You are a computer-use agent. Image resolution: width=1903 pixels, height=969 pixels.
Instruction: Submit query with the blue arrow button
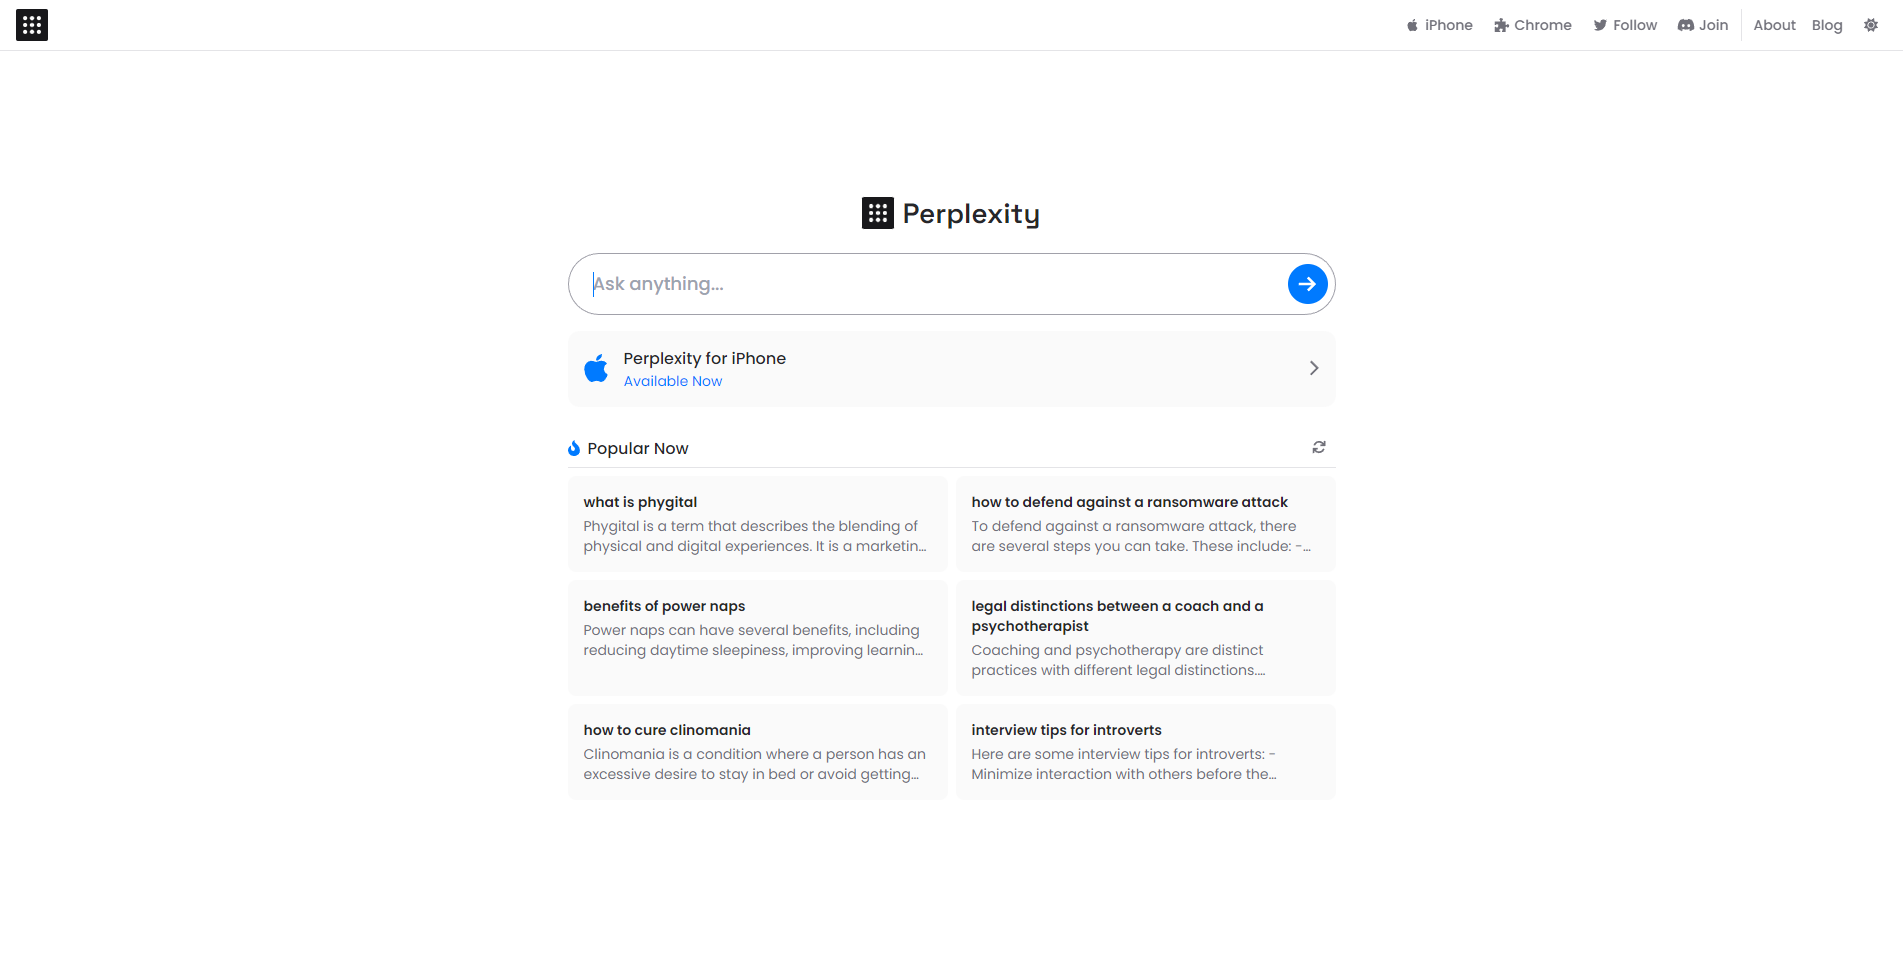click(x=1307, y=284)
